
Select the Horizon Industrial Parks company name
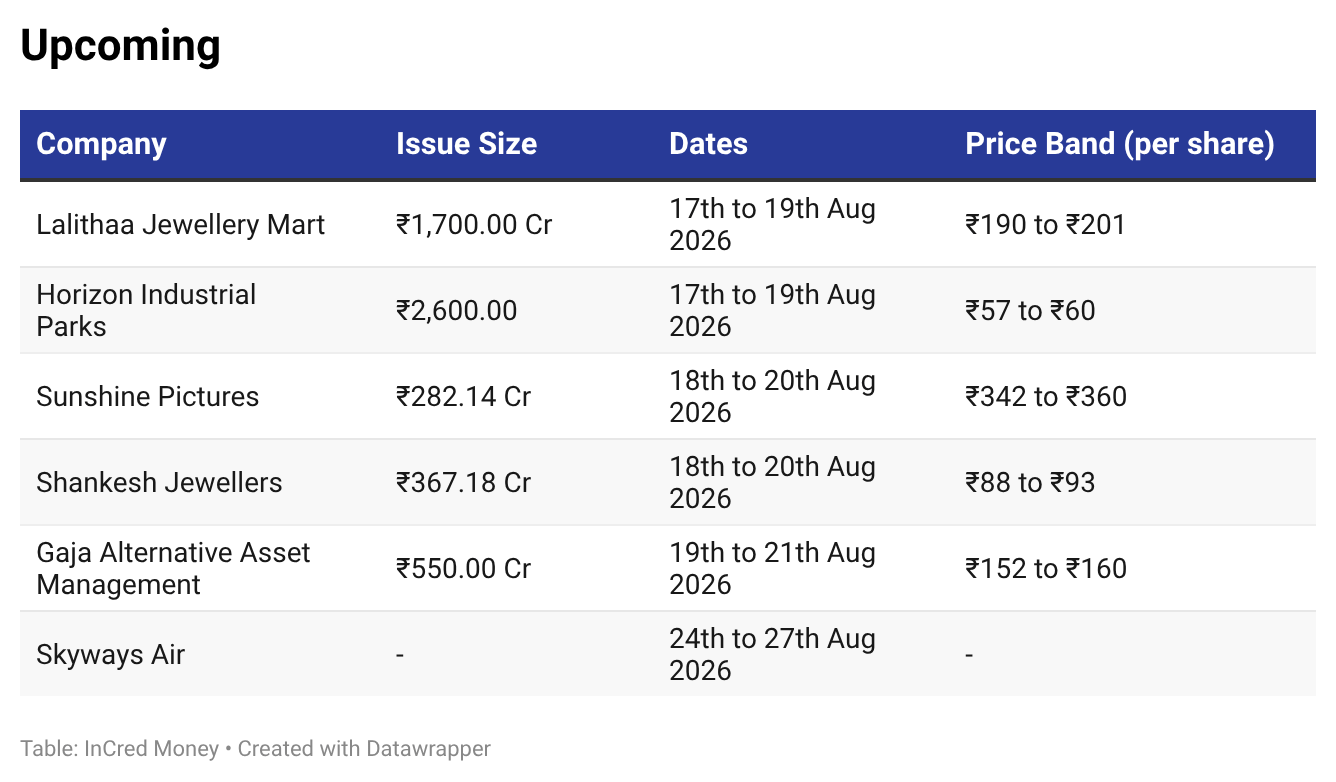coord(146,310)
